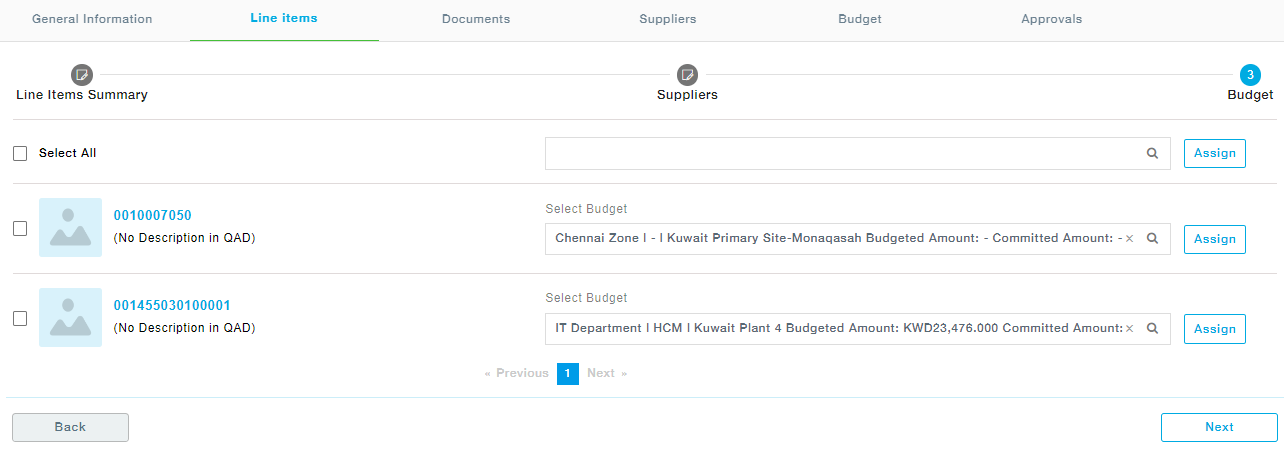This screenshot has width=1284, height=451.
Task: Click the Budget step number 3 icon
Action: 1250,74
